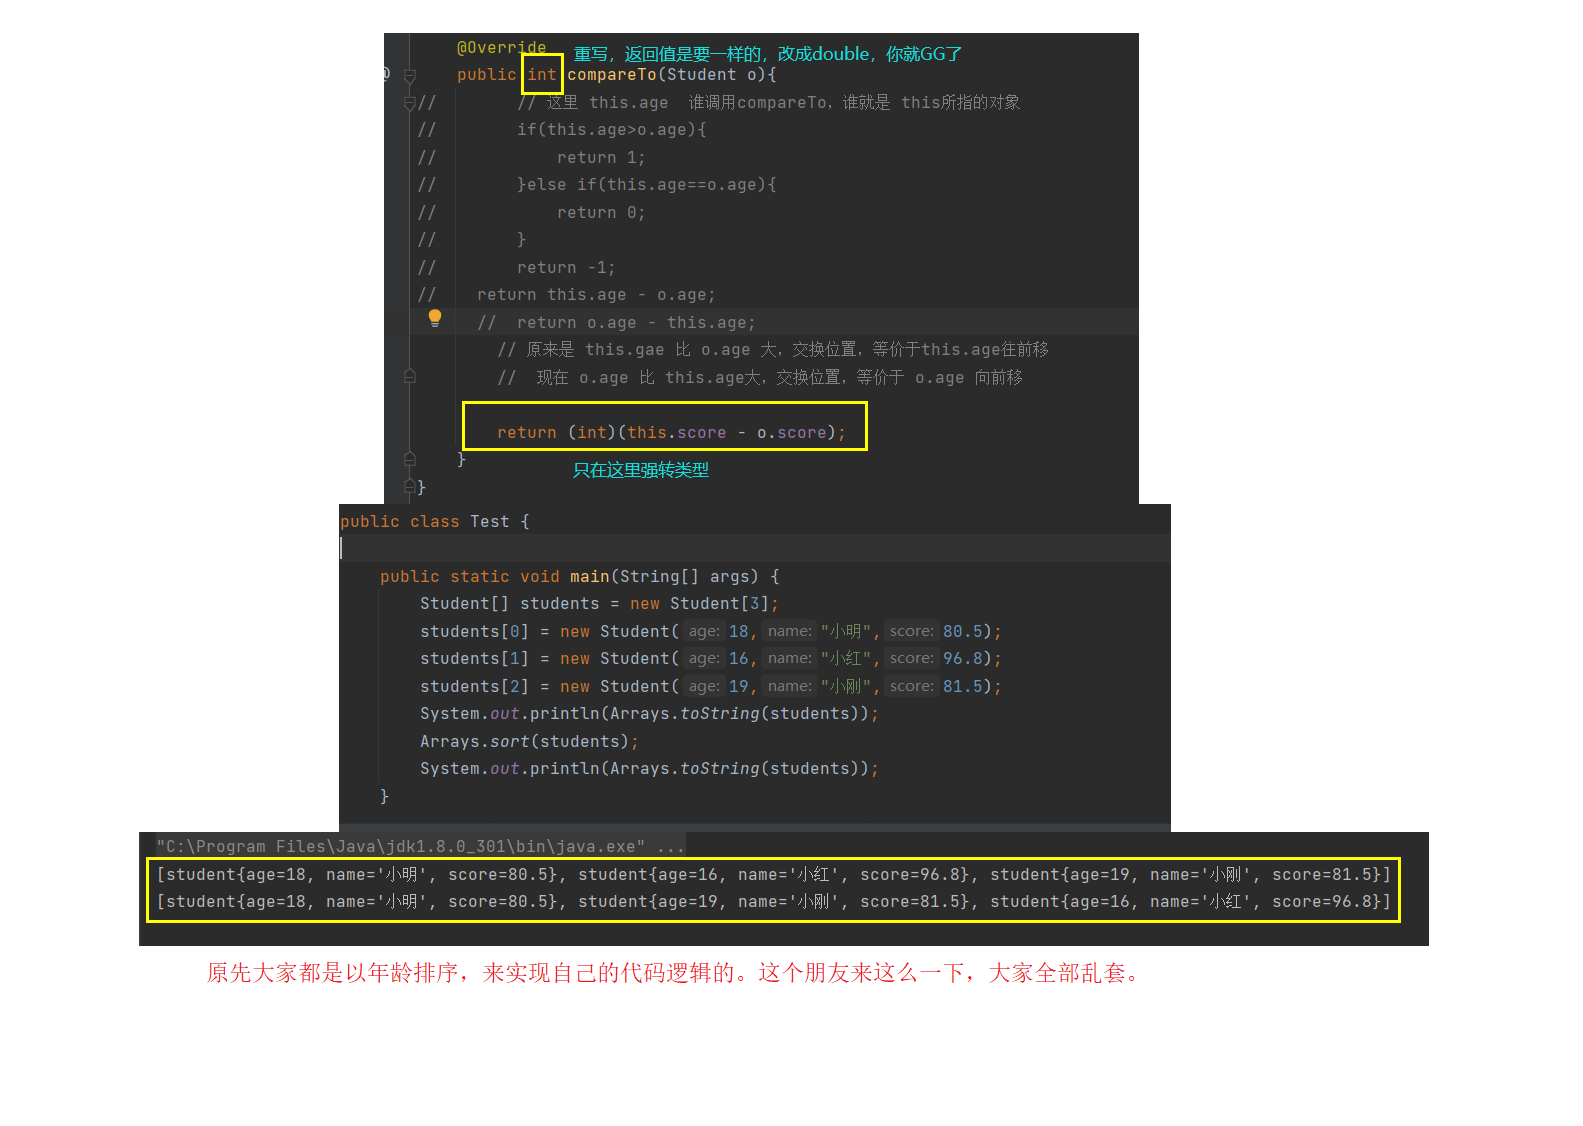The image size is (1583, 1126).
Task: Collapse the compareTo method fold marker
Action: (x=409, y=76)
